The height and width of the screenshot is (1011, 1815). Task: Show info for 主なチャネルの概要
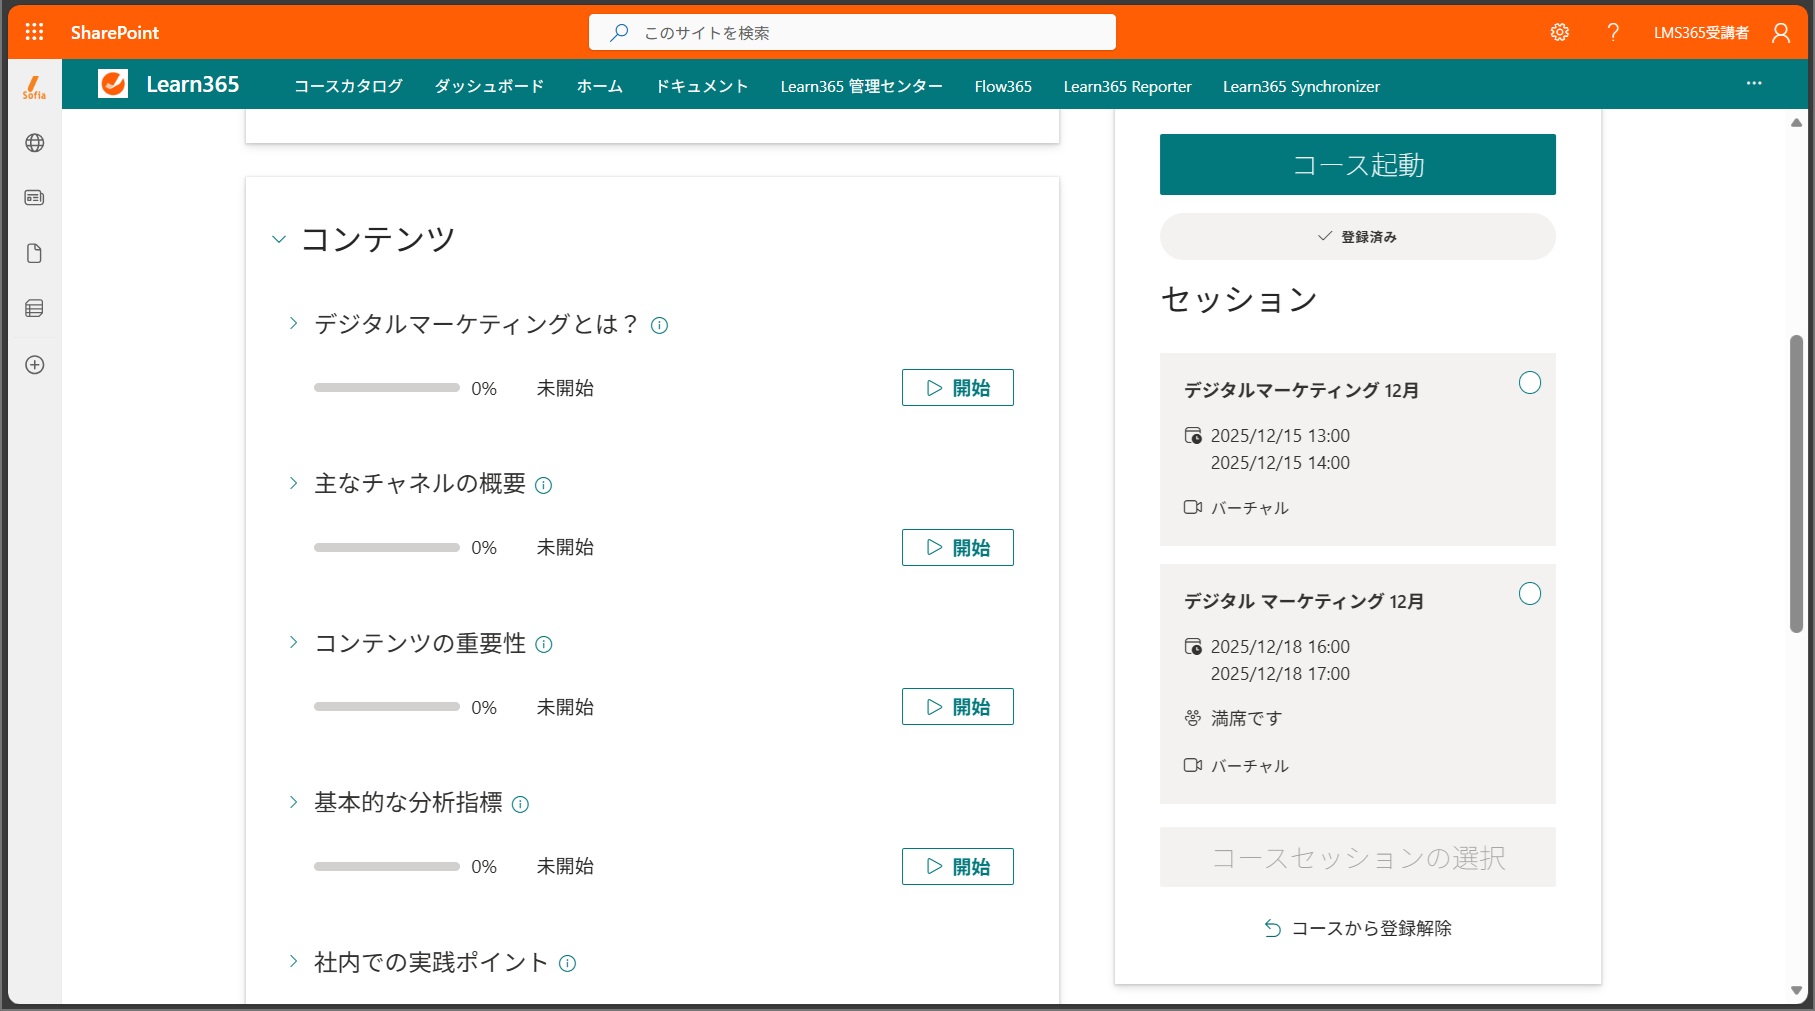(543, 485)
